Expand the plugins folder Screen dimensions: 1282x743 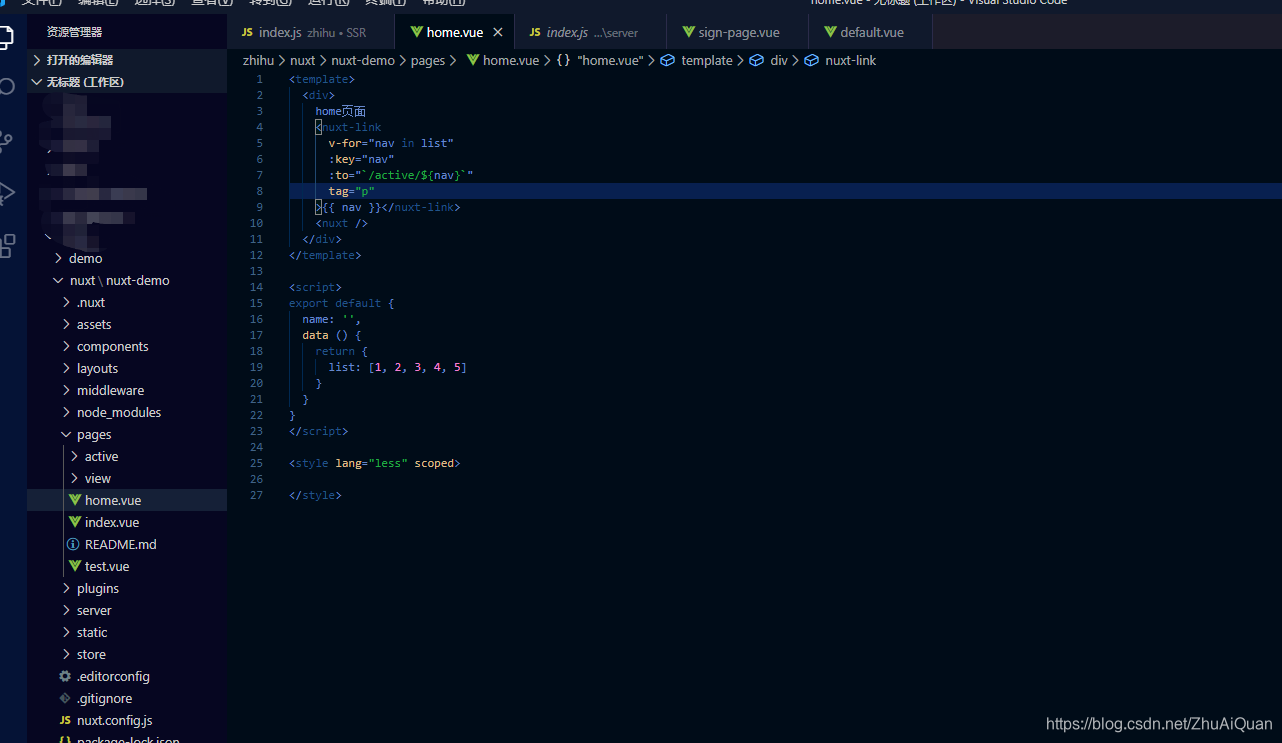click(x=127, y=588)
